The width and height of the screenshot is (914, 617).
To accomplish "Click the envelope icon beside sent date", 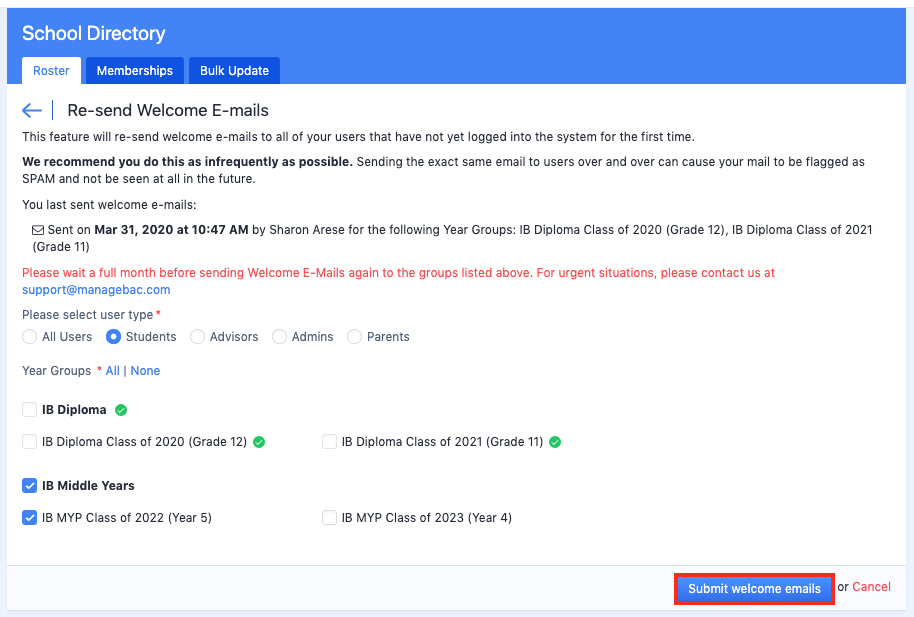I will tap(38, 230).
